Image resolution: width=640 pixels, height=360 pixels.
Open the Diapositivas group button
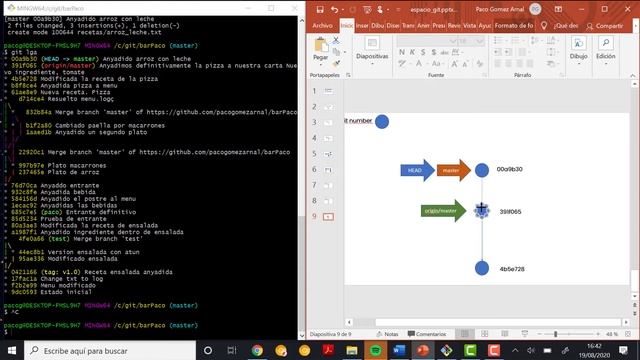[x=372, y=51]
